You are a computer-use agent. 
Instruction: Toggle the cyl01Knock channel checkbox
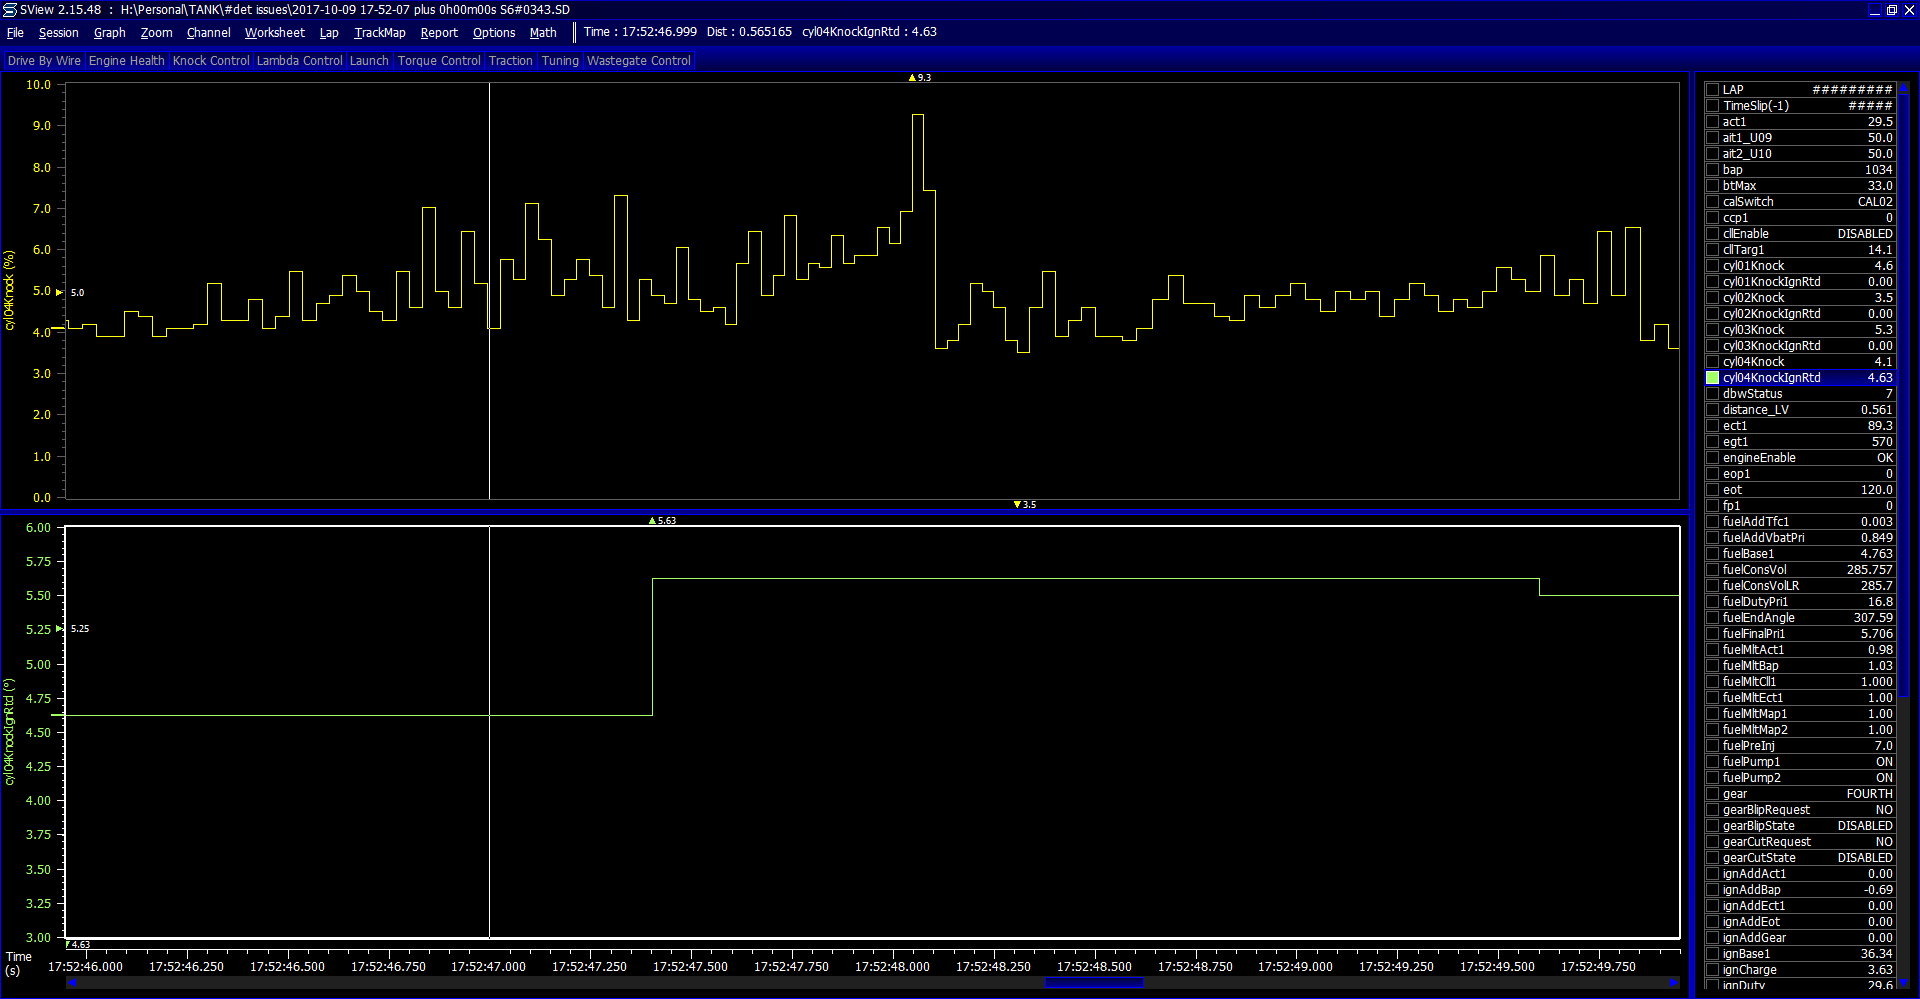point(1712,266)
